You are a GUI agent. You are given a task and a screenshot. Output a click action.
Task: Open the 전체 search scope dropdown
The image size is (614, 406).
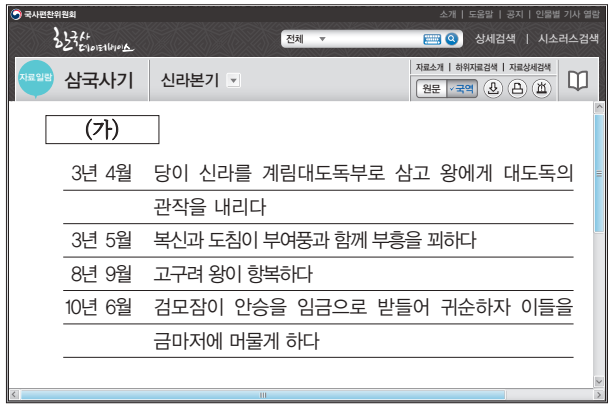coord(305,39)
